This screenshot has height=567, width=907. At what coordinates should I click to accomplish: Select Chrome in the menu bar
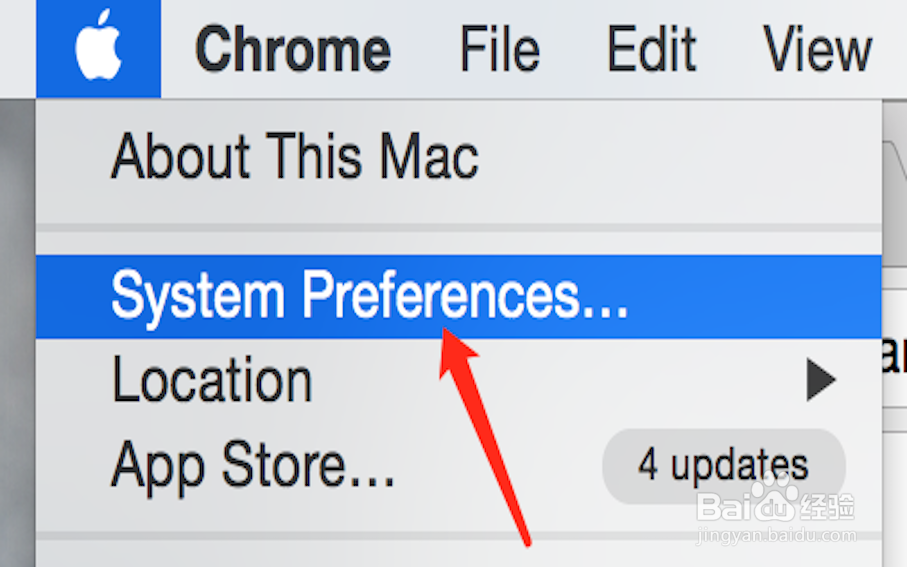[x=292, y=48]
